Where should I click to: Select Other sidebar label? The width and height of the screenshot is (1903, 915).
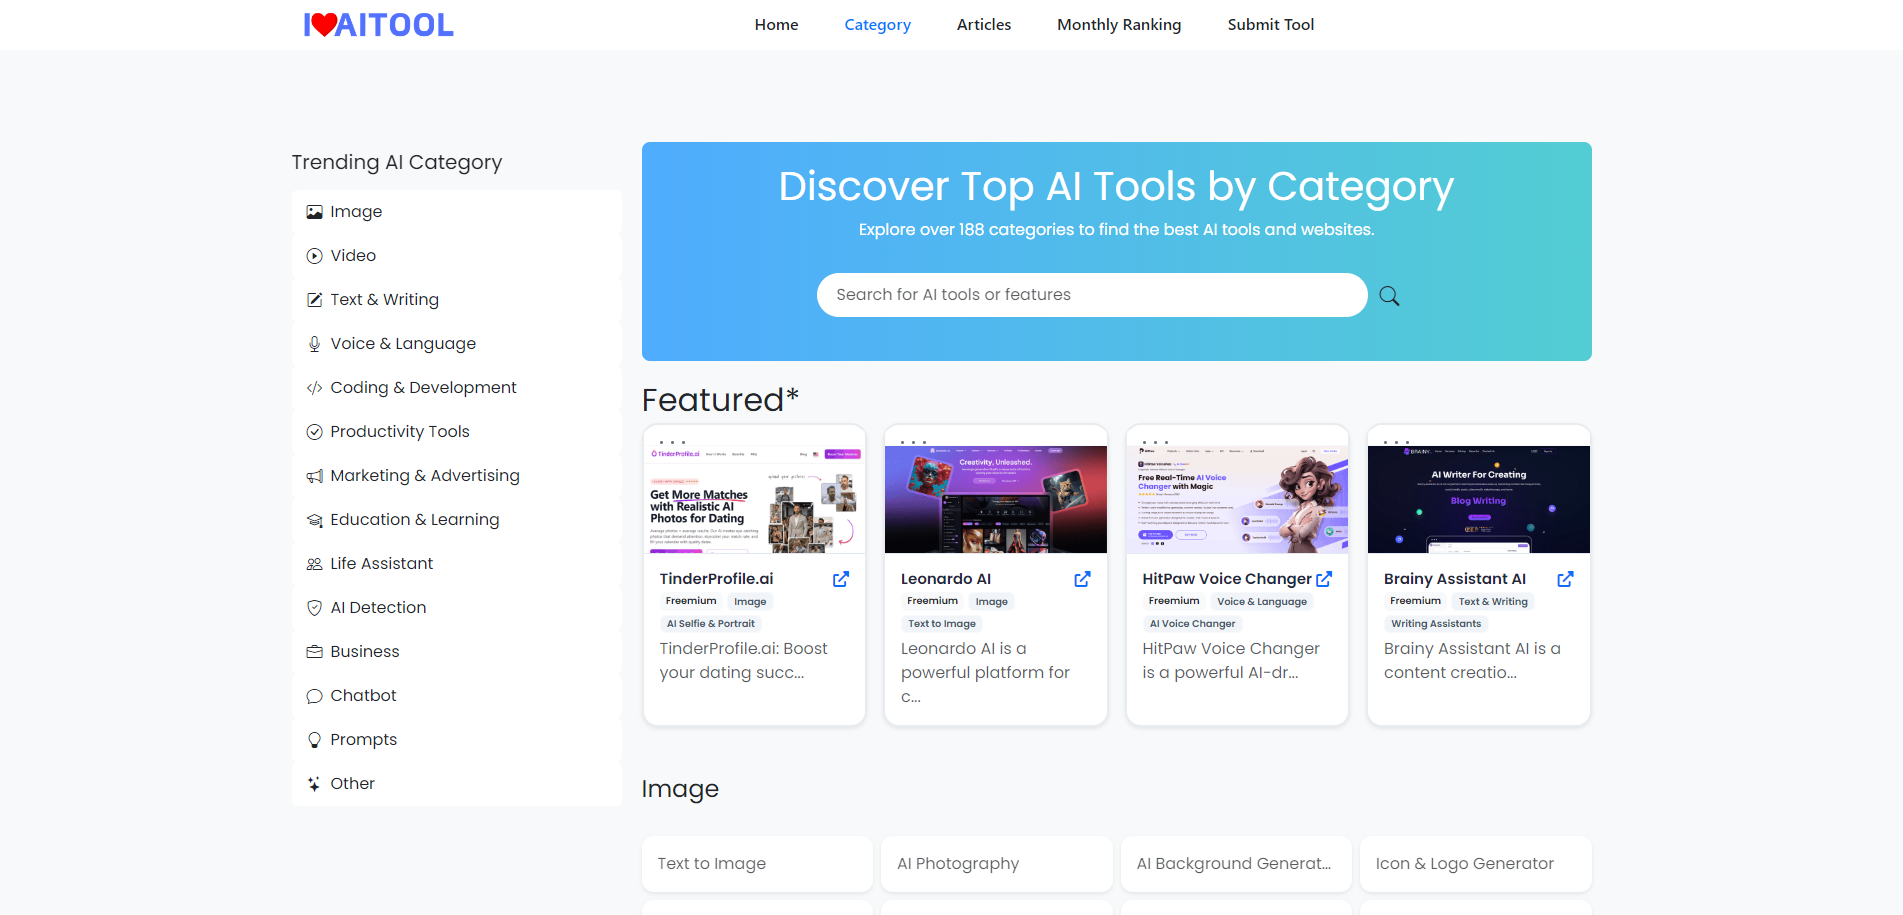point(352,784)
